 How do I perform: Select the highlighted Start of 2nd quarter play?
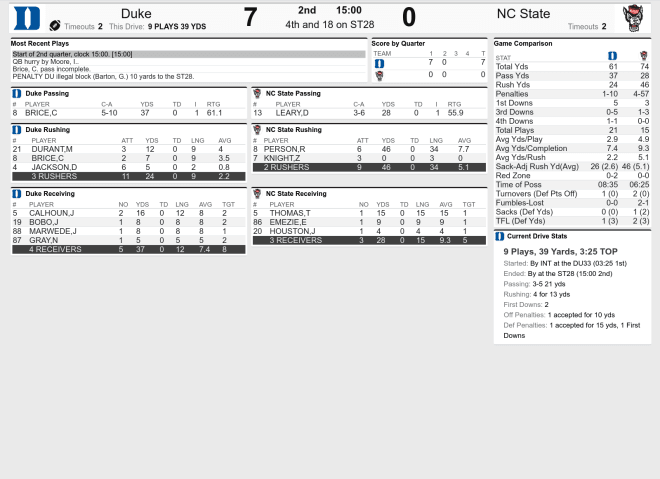tap(189, 54)
